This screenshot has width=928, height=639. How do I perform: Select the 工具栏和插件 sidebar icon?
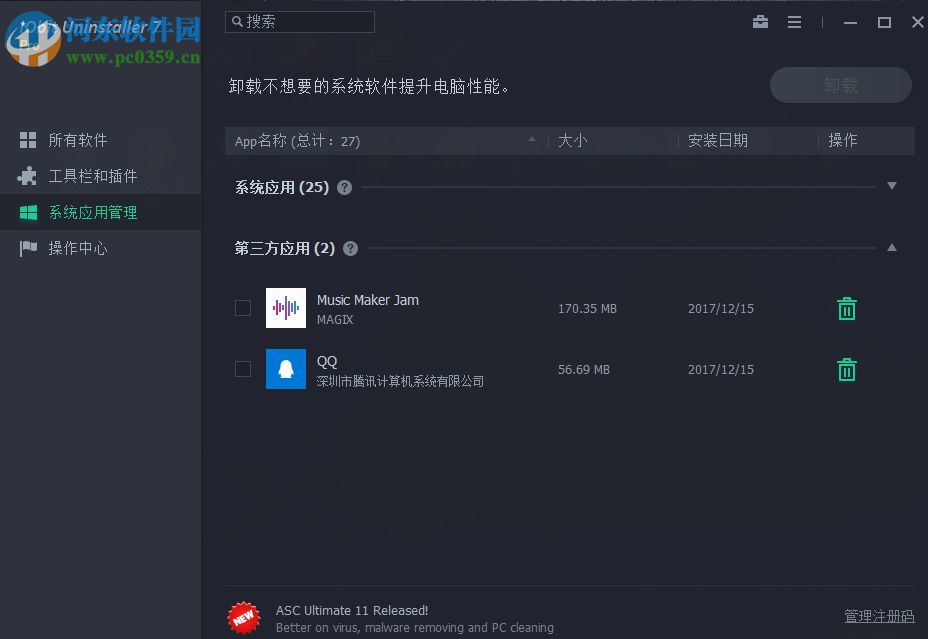(25, 175)
